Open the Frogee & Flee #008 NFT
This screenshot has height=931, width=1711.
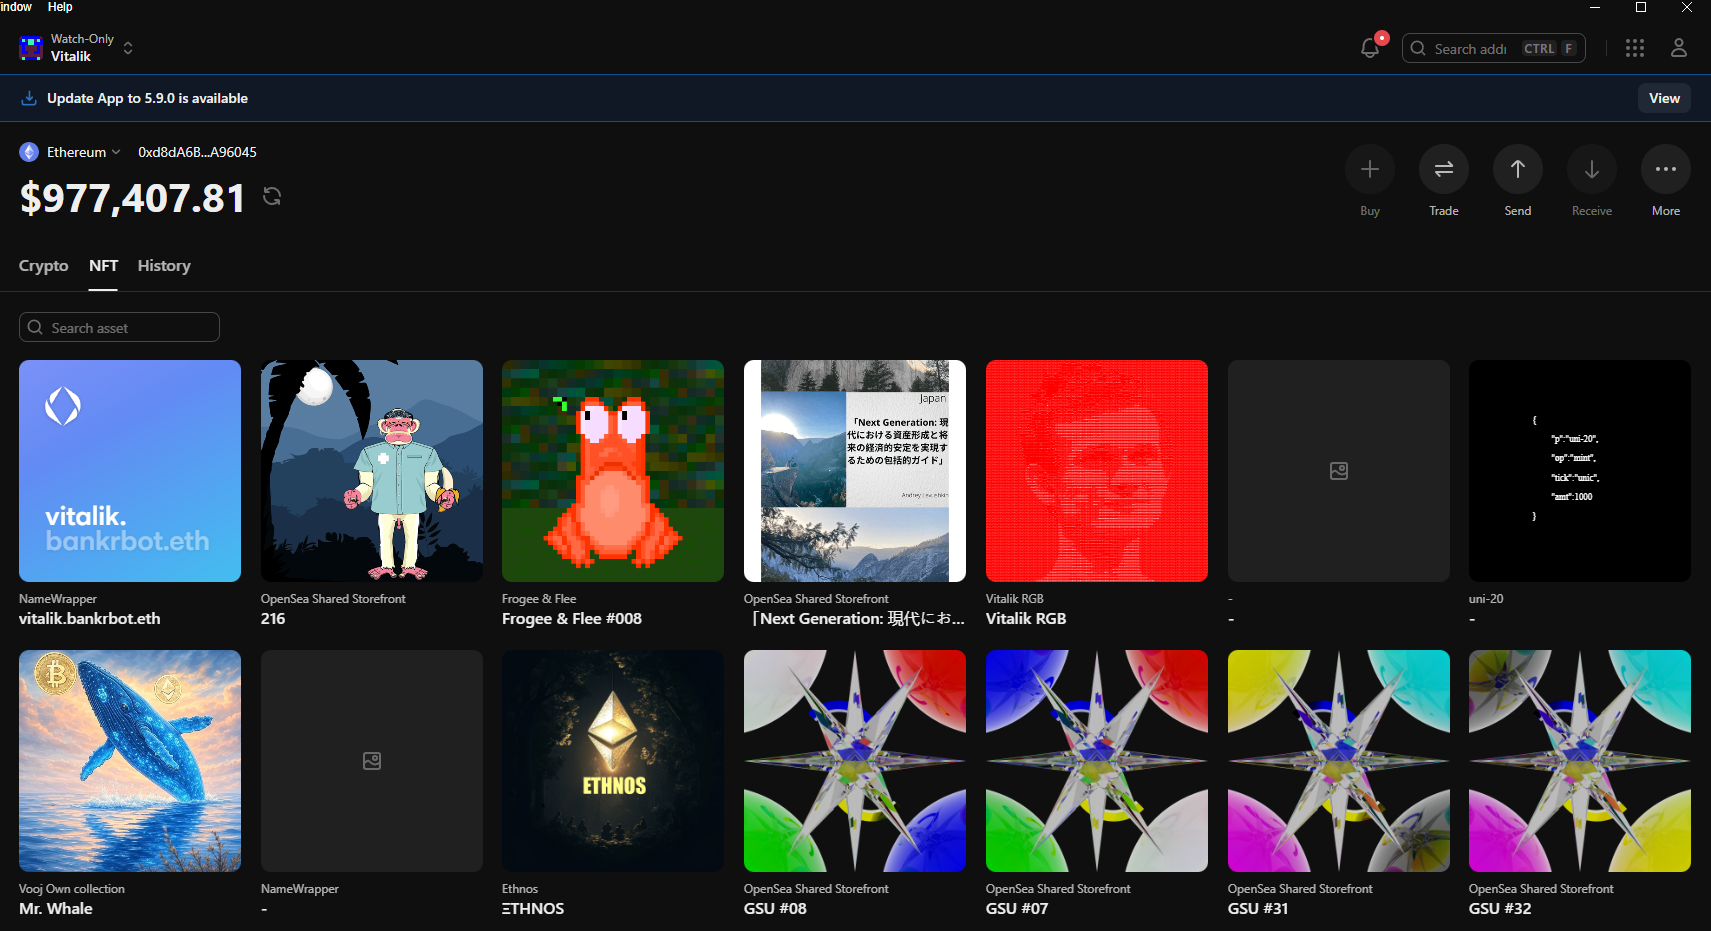[613, 471]
